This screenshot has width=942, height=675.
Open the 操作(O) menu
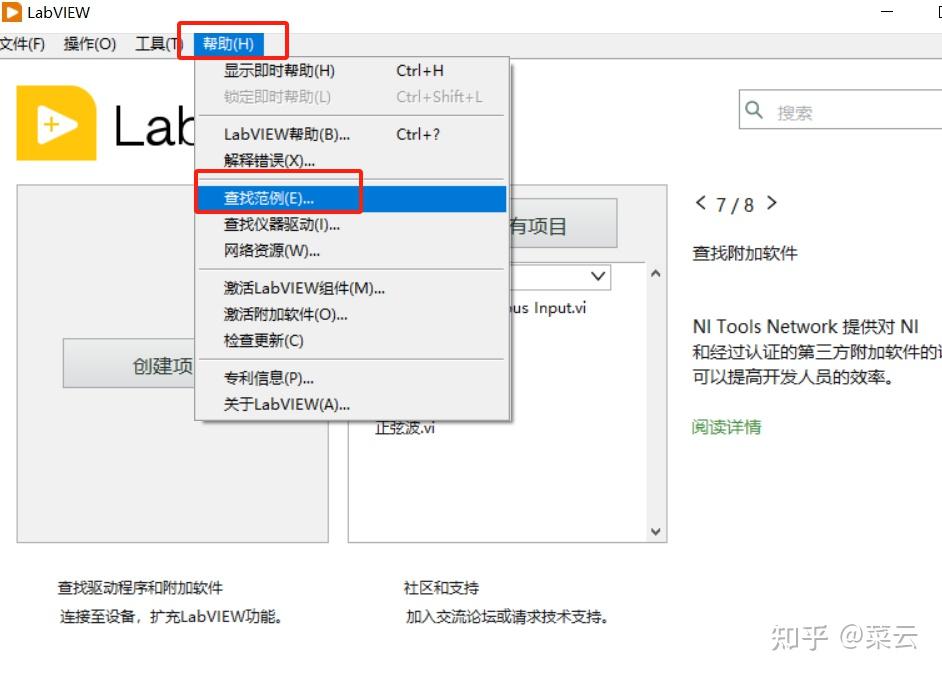(90, 44)
